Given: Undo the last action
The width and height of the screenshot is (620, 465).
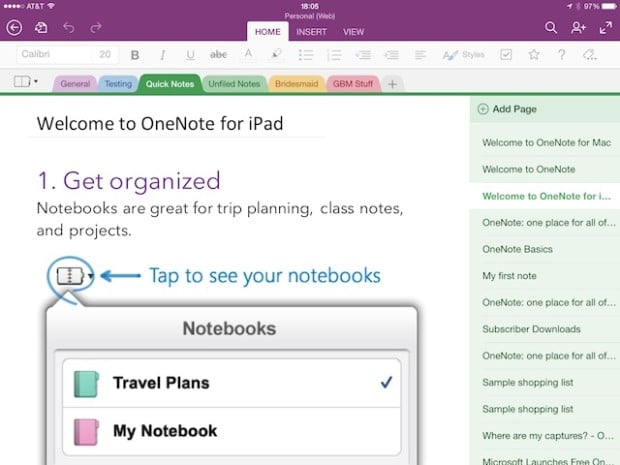Looking at the screenshot, I should [69, 28].
